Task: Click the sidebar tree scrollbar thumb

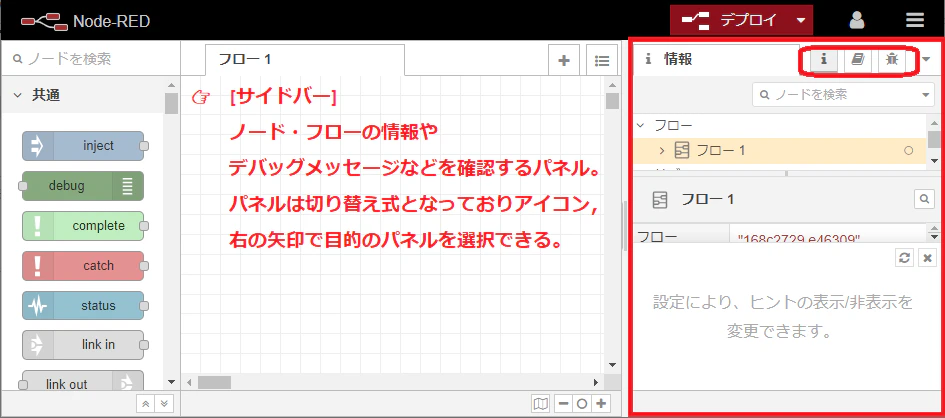Action: click(934, 138)
